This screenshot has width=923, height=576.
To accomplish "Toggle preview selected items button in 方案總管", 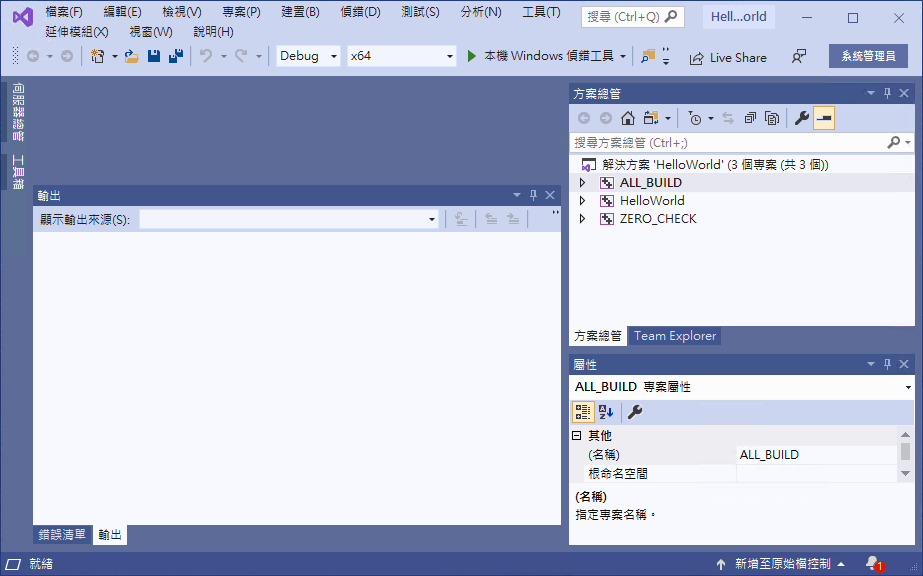I will coord(824,118).
